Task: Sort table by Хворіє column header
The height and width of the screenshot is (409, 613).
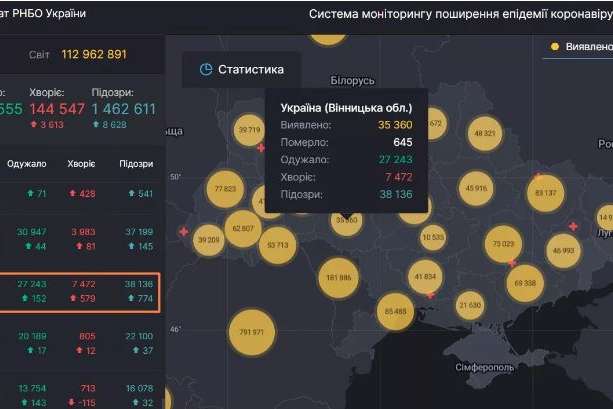Action: (x=81, y=163)
